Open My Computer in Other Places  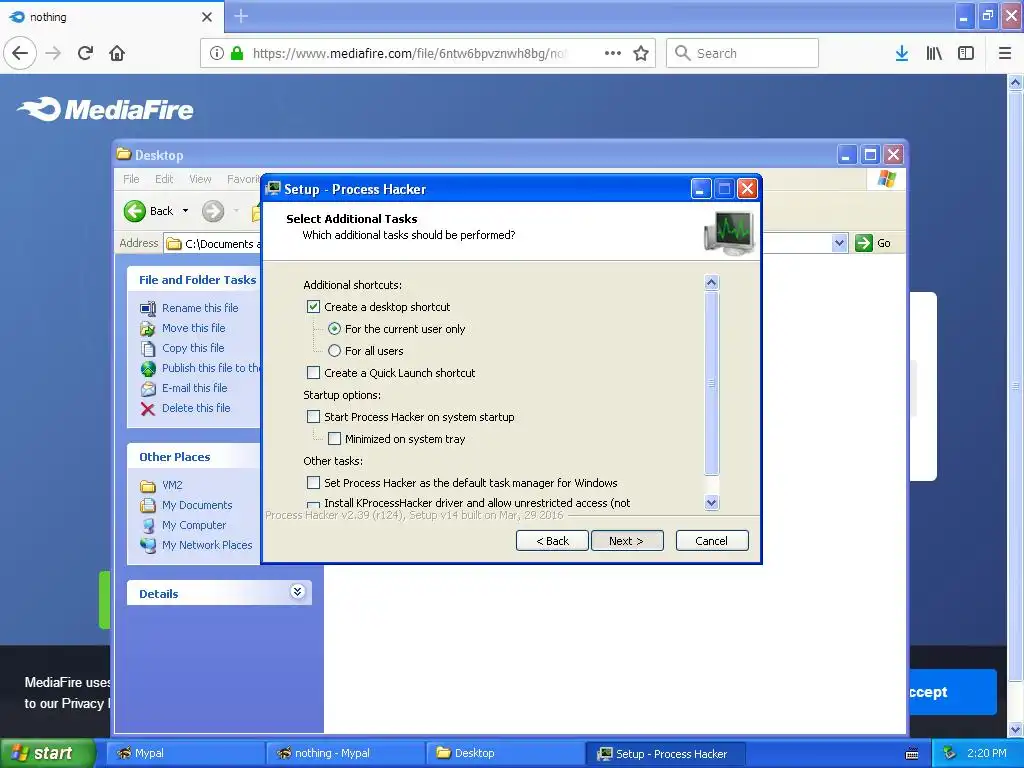point(193,525)
